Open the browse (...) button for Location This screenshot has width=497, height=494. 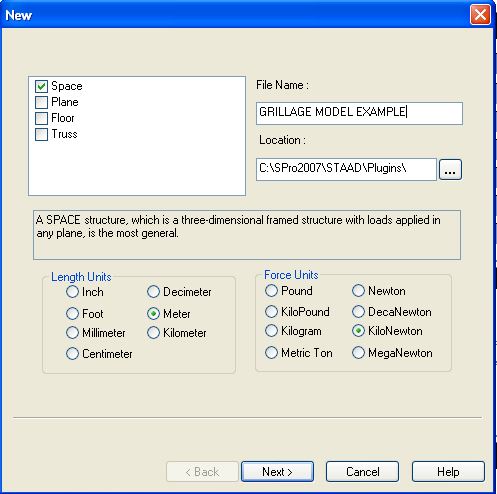[450, 170]
